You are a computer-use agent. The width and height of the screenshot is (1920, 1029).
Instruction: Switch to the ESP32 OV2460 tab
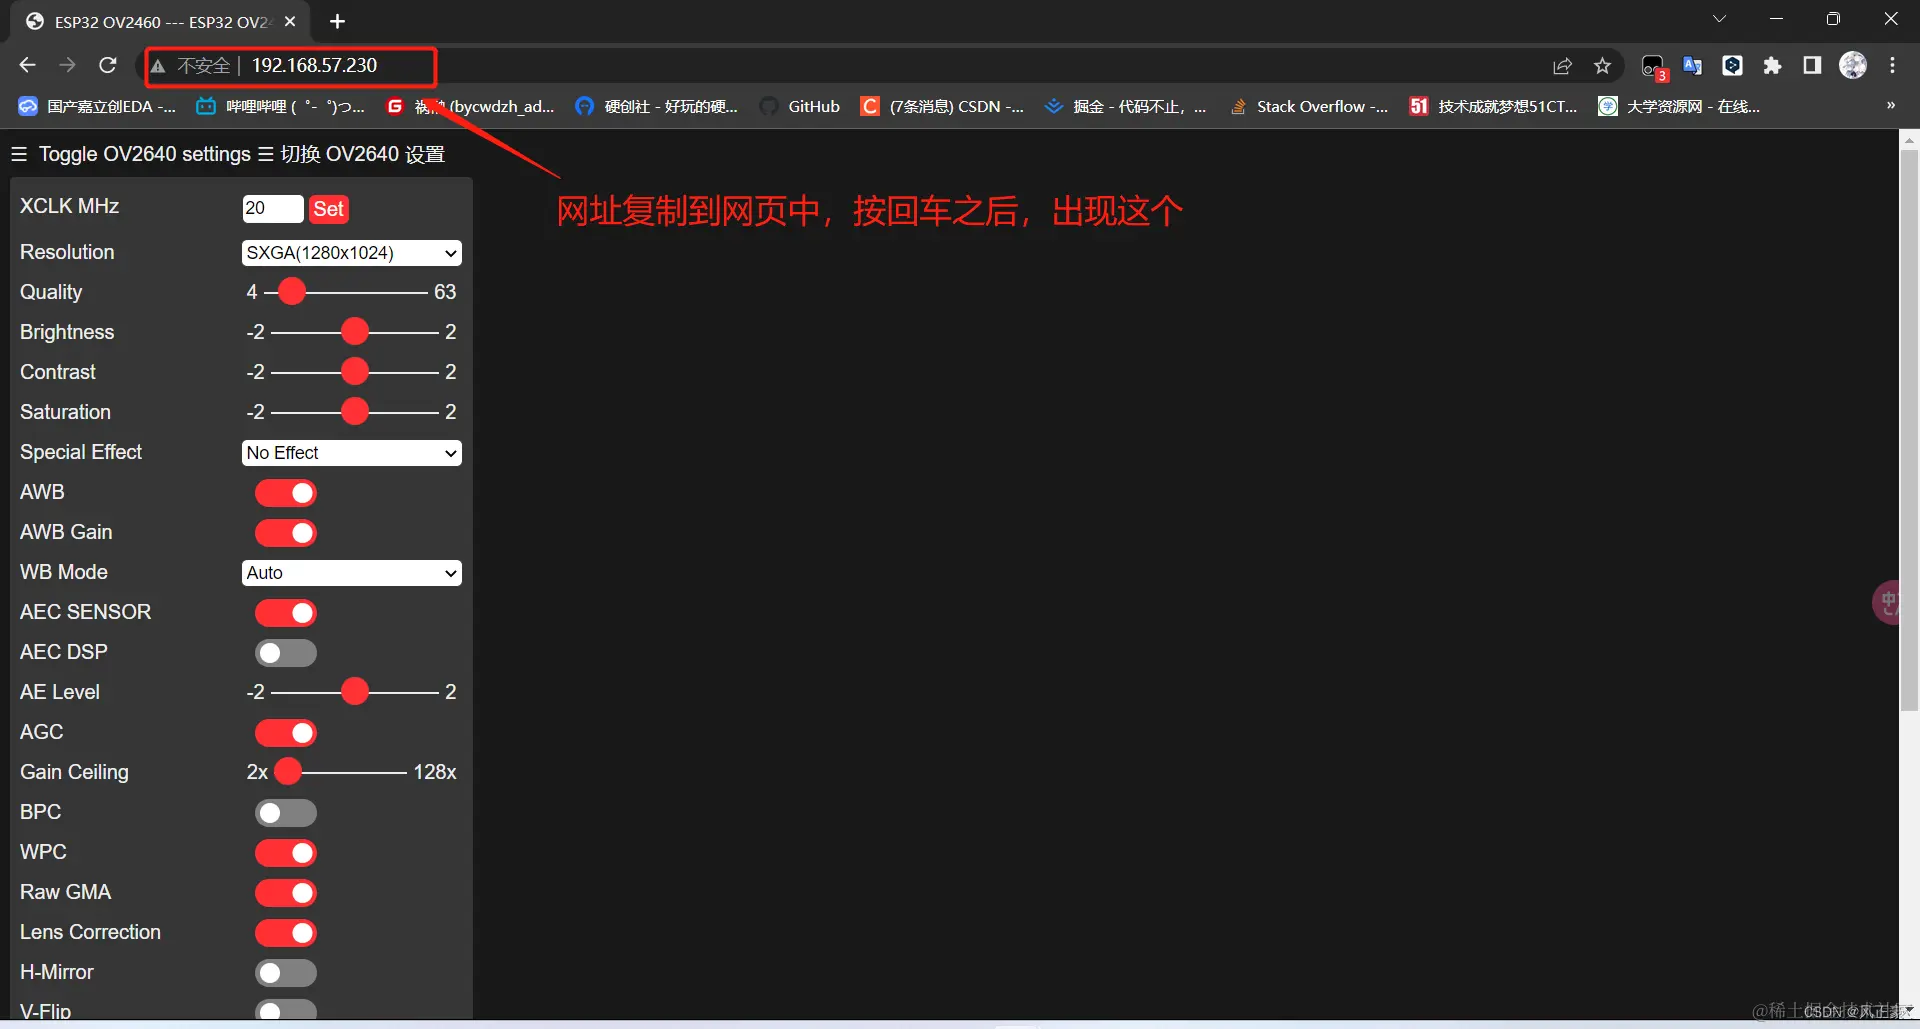pos(150,21)
